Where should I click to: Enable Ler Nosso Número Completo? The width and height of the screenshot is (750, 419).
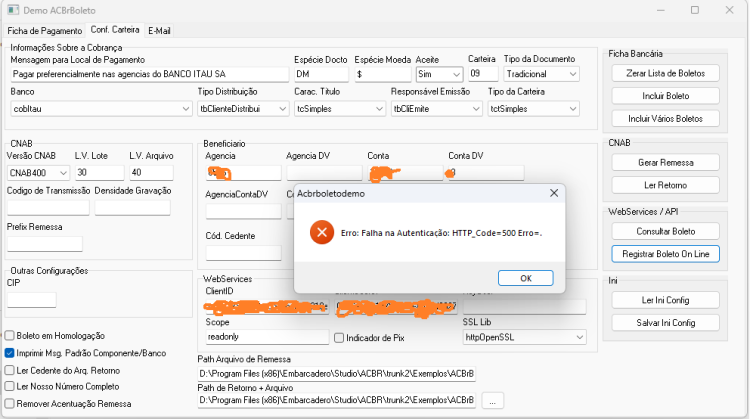[10, 386]
